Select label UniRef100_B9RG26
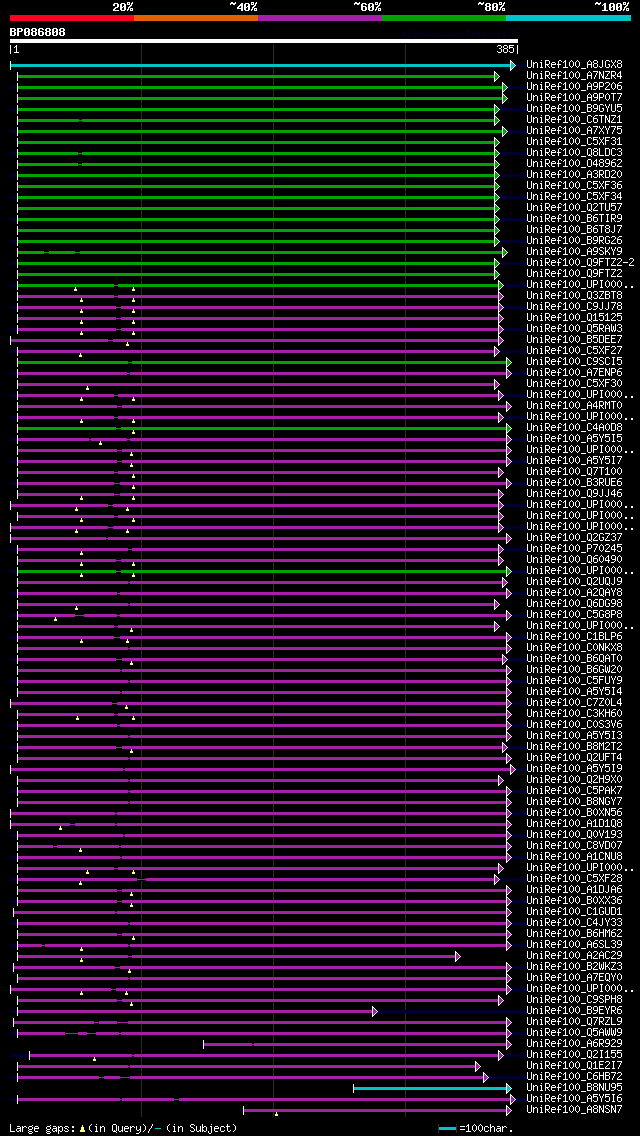 [x=574, y=241]
